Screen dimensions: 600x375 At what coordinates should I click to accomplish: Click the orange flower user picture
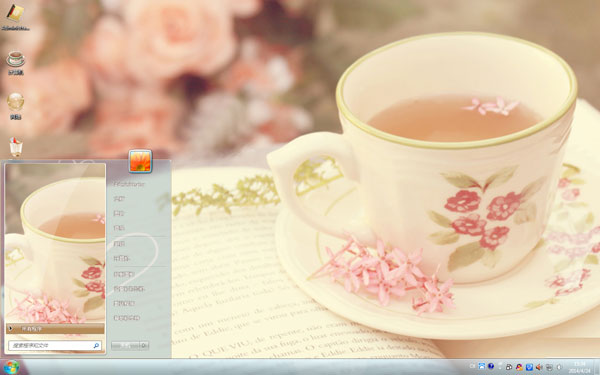click(140, 161)
